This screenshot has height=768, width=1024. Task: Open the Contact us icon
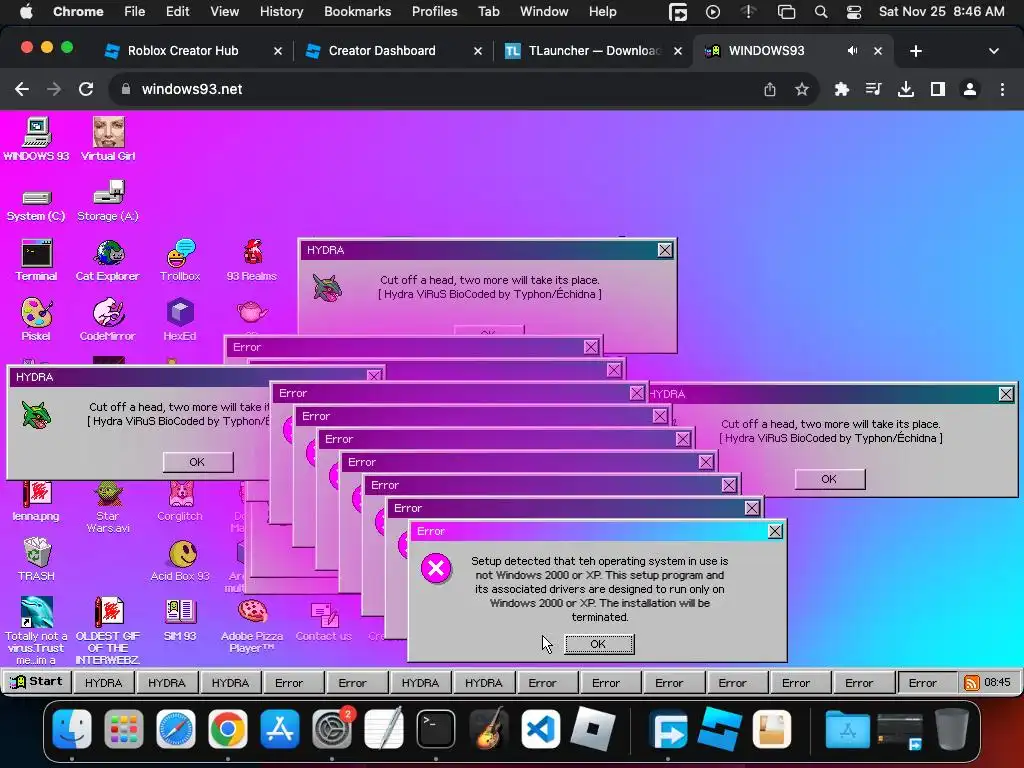coord(324,620)
